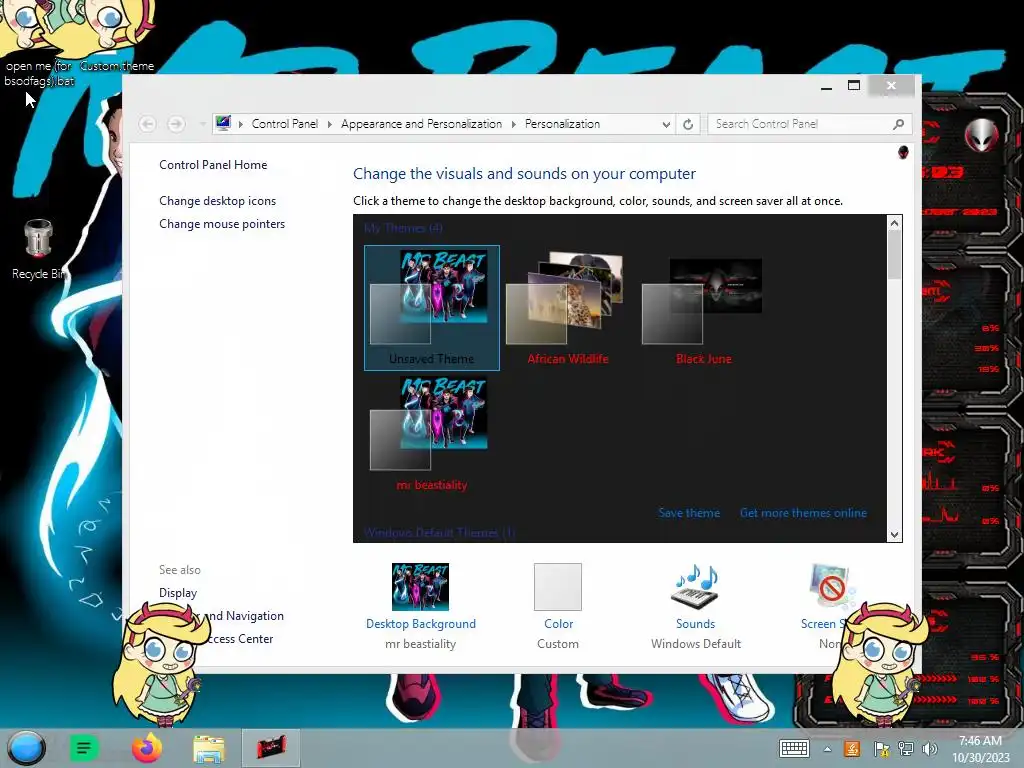Click the Save theme link
The image size is (1024, 768).
point(689,513)
